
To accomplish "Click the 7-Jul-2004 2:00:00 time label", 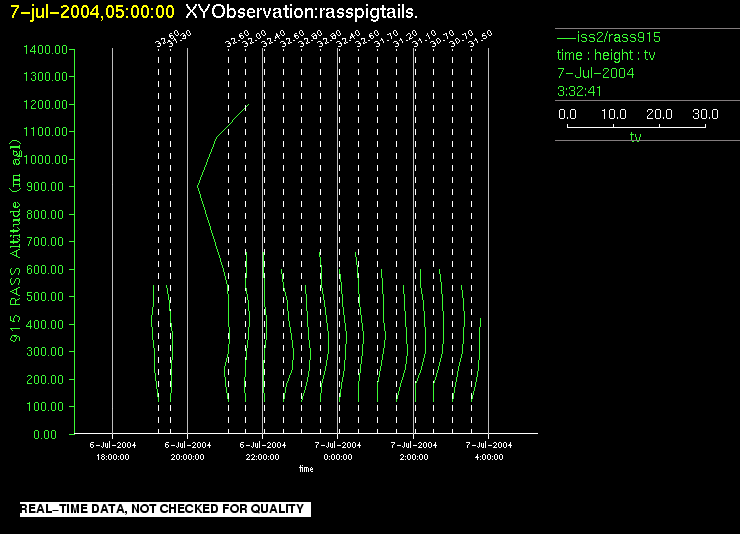I will pyautogui.click(x=414, y=451).
